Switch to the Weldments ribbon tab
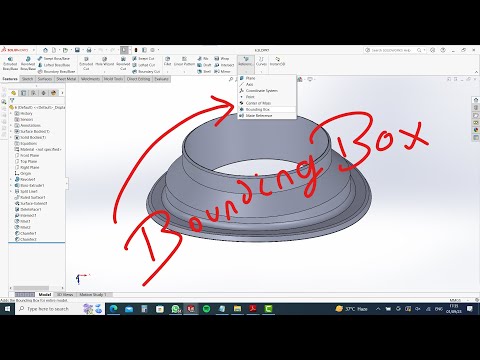The height and width of the screenshot is (360, 480). 90,79
